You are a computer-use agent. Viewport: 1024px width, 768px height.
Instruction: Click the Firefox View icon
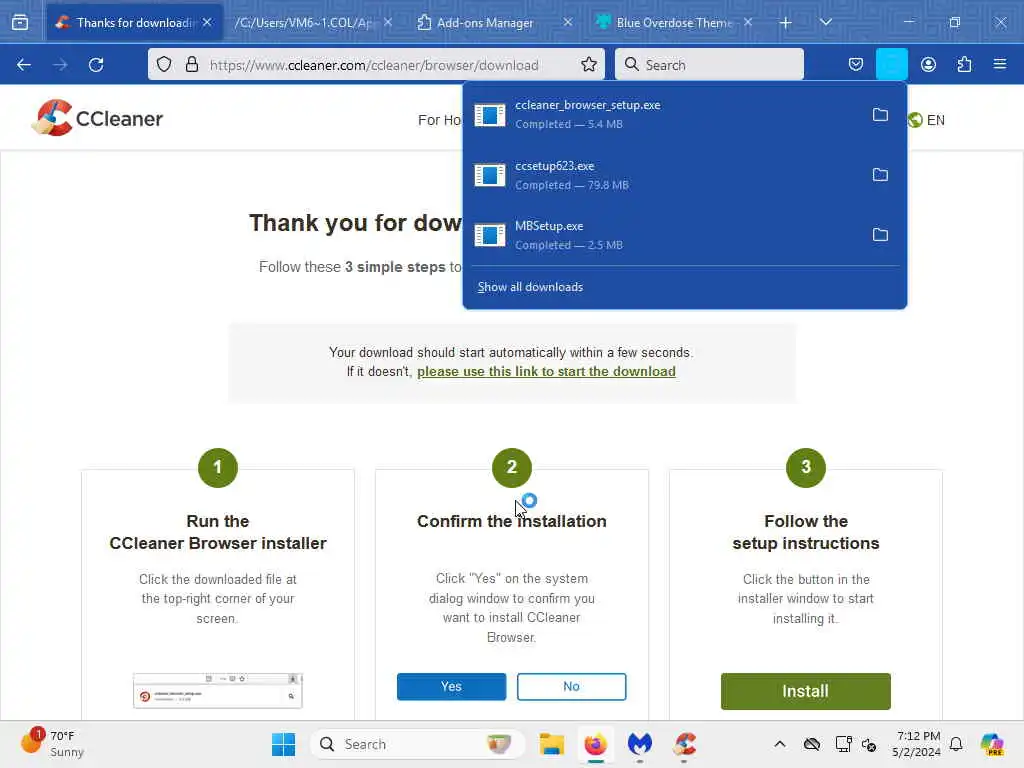point(20,22)
